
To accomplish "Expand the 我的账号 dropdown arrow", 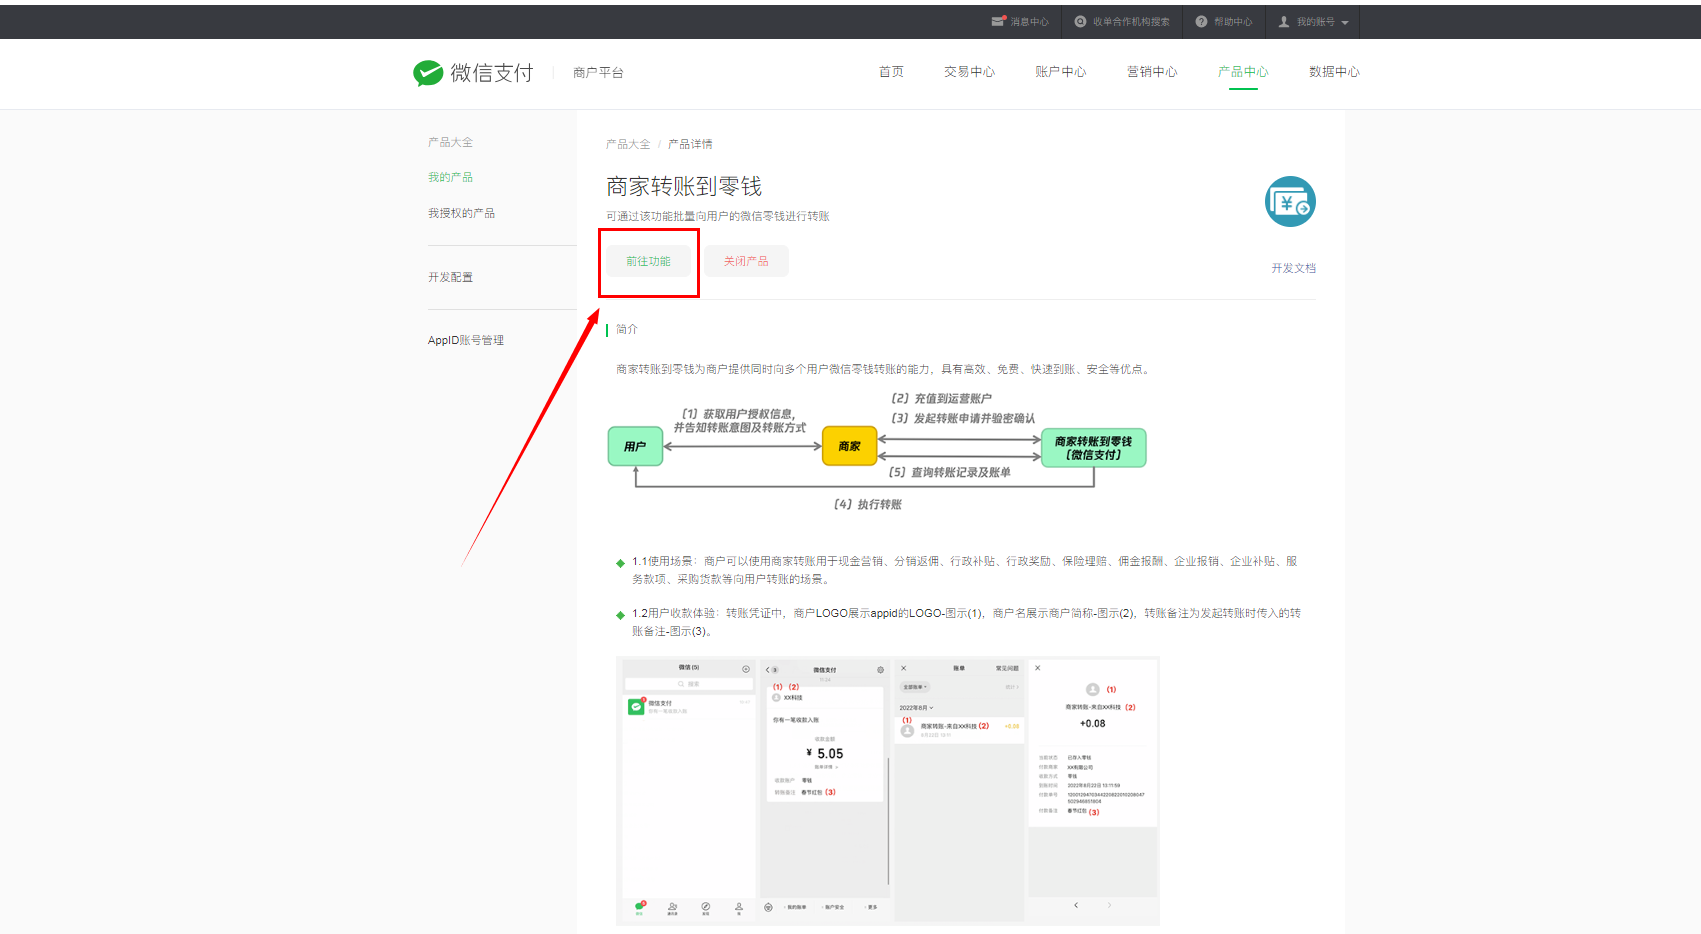I will tap(1345, 22).
